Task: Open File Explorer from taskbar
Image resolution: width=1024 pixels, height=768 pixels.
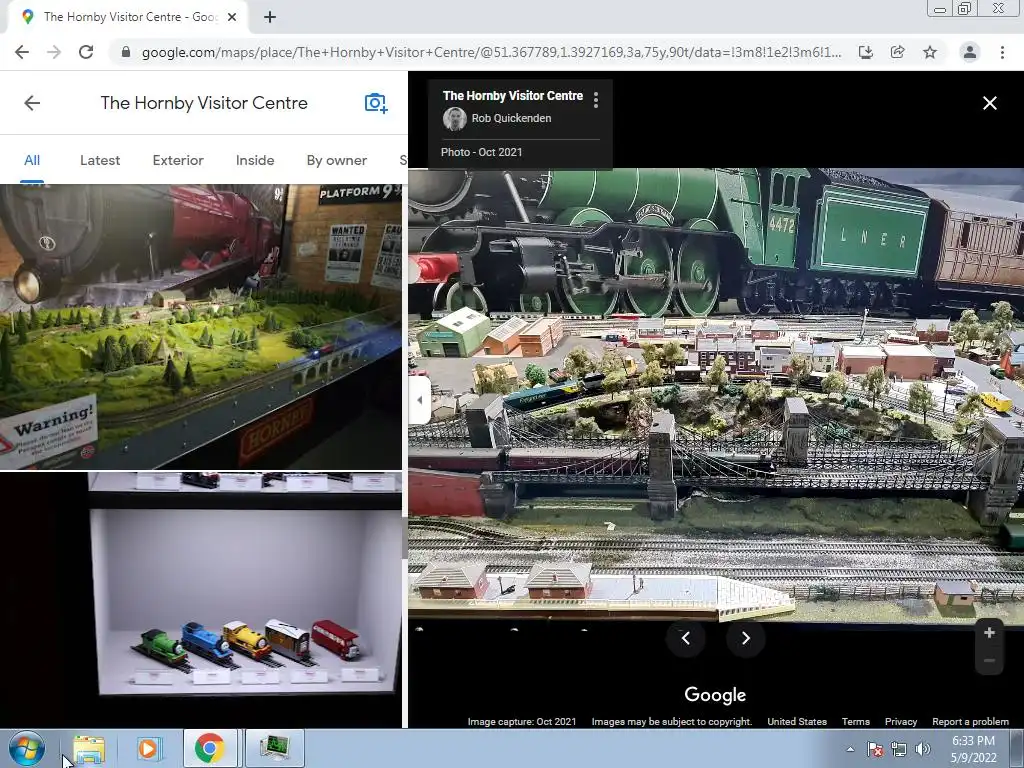Action: click(89, 748)
